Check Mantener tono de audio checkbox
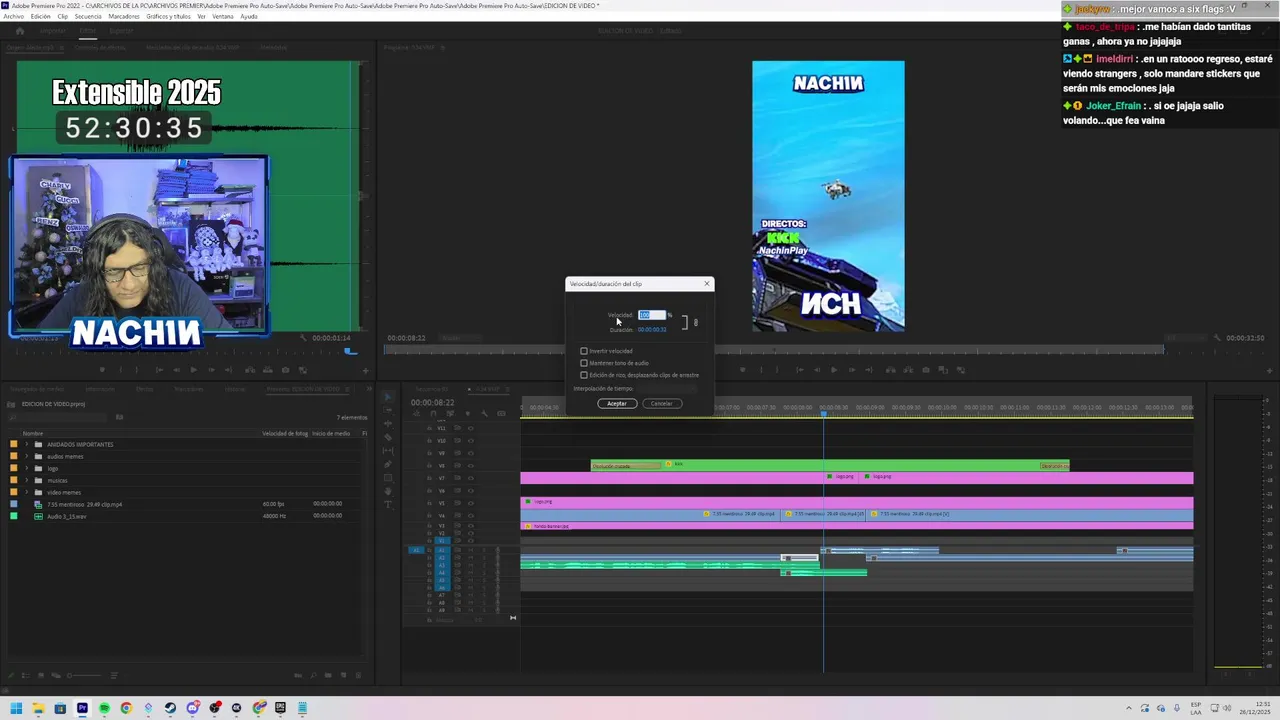Screen dimensions: 1280x720 (584, 363)
